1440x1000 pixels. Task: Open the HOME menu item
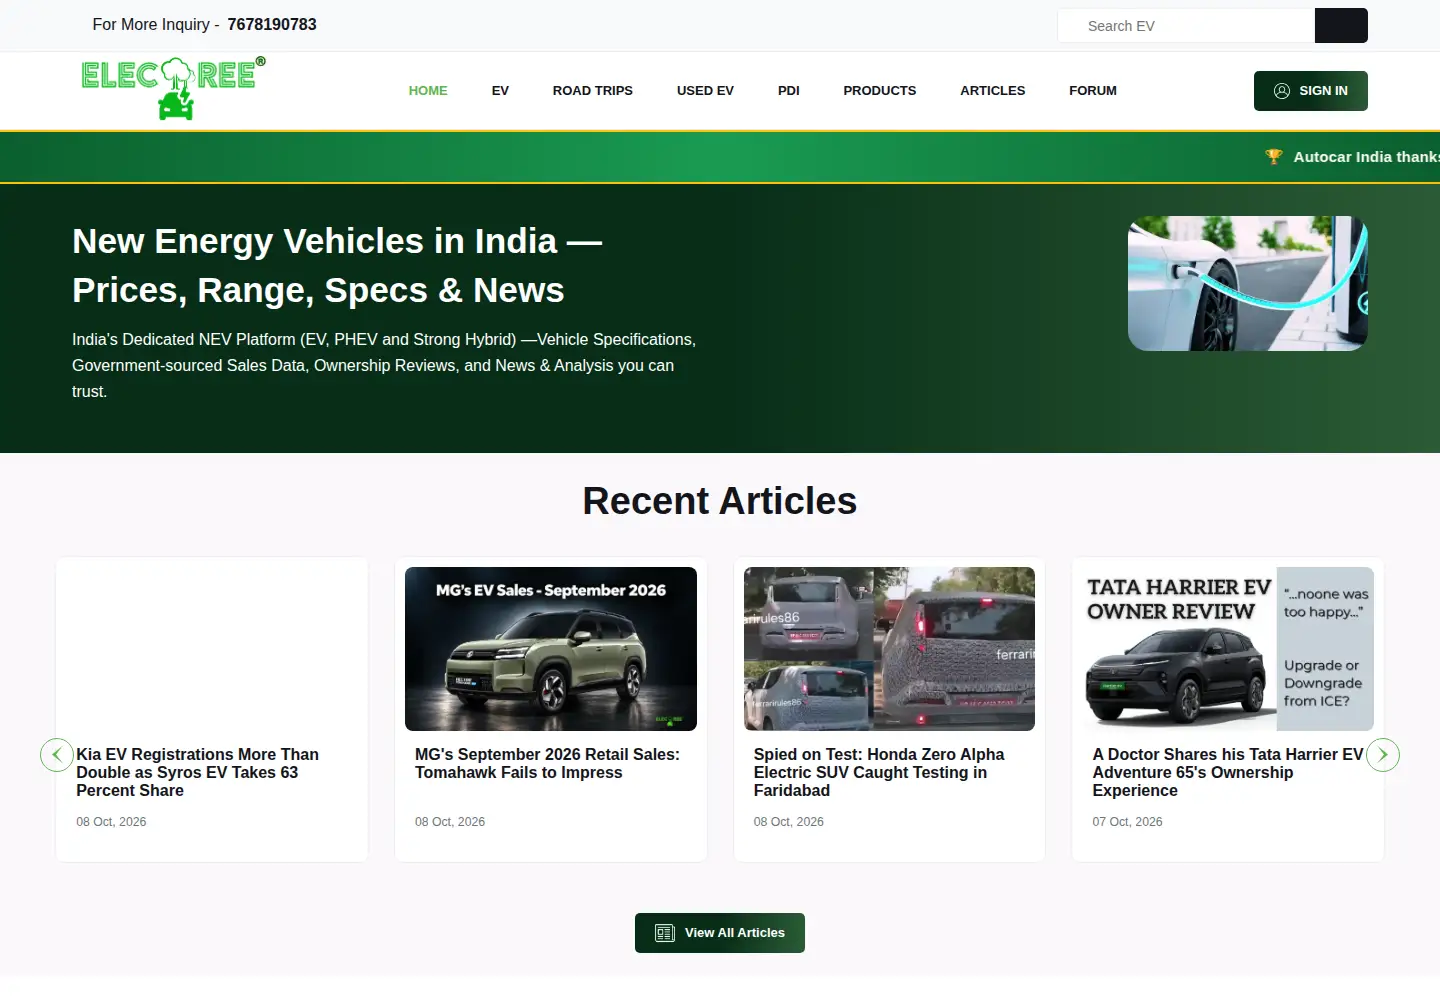428,91
